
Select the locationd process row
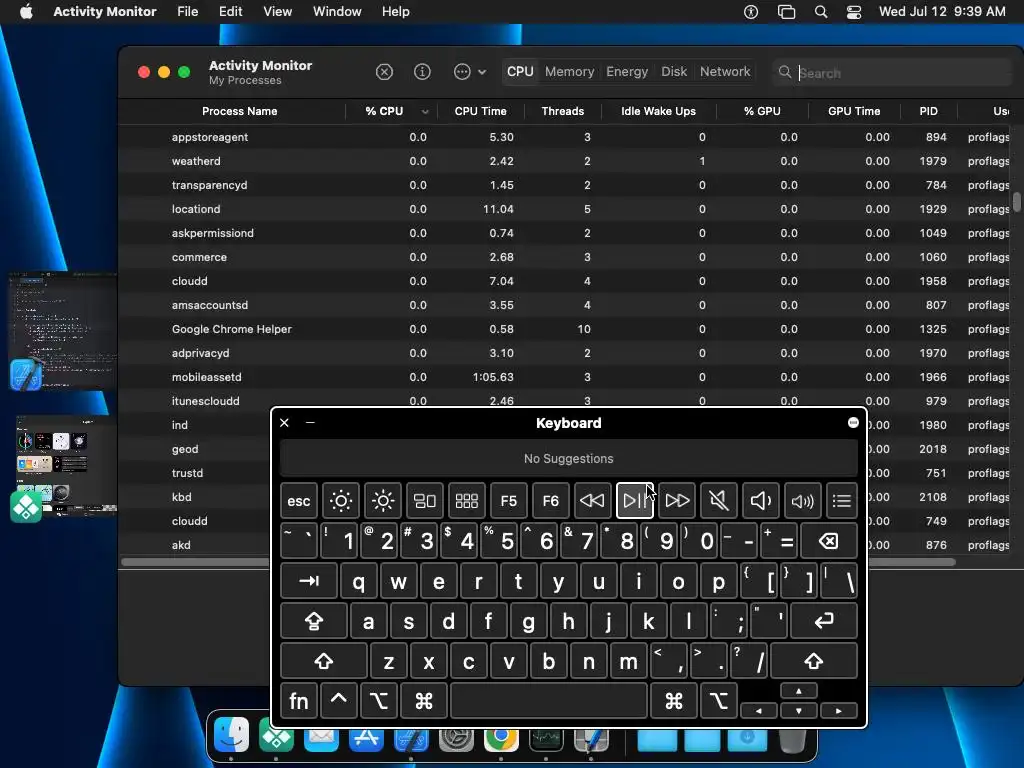pyautogui.click(x=565, y=209)
